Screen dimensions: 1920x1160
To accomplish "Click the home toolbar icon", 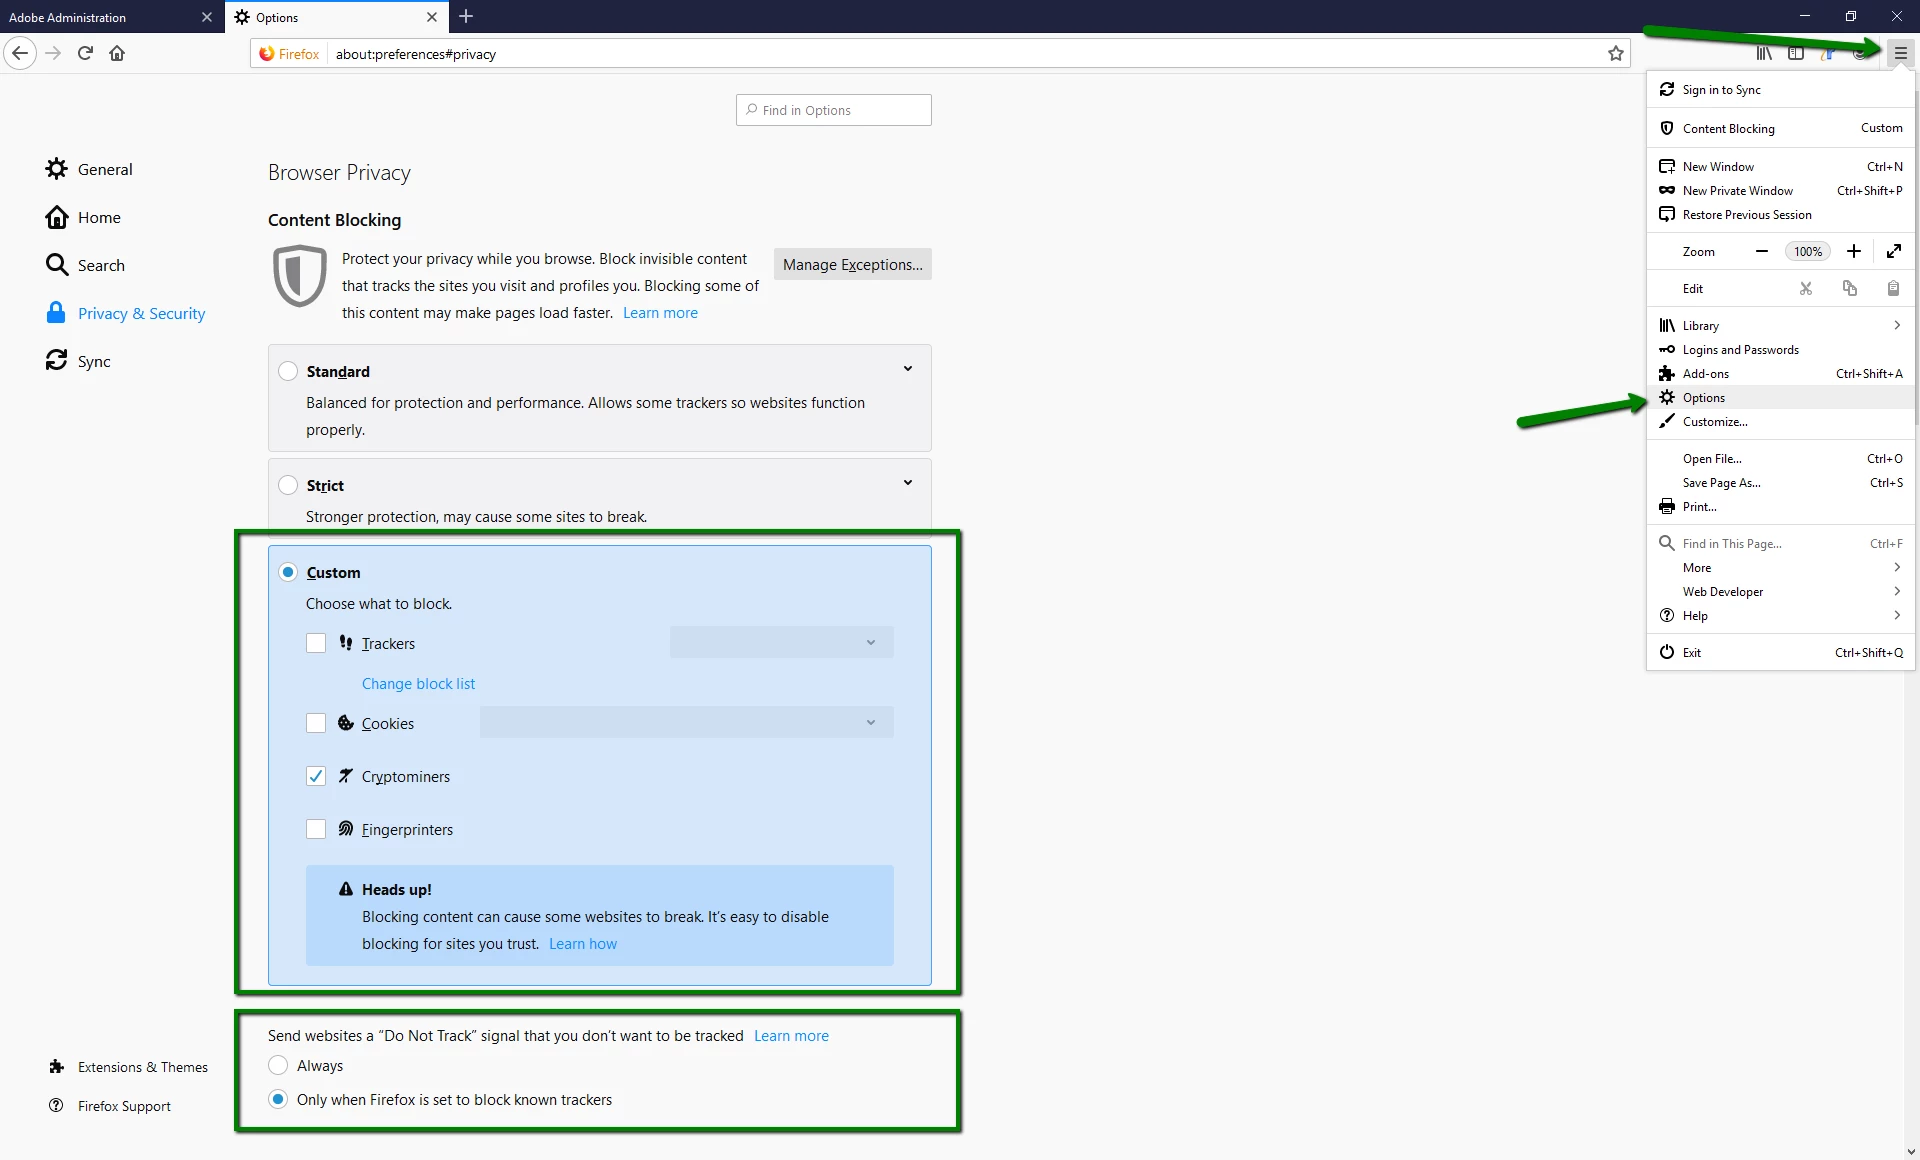I will point(117,54).
